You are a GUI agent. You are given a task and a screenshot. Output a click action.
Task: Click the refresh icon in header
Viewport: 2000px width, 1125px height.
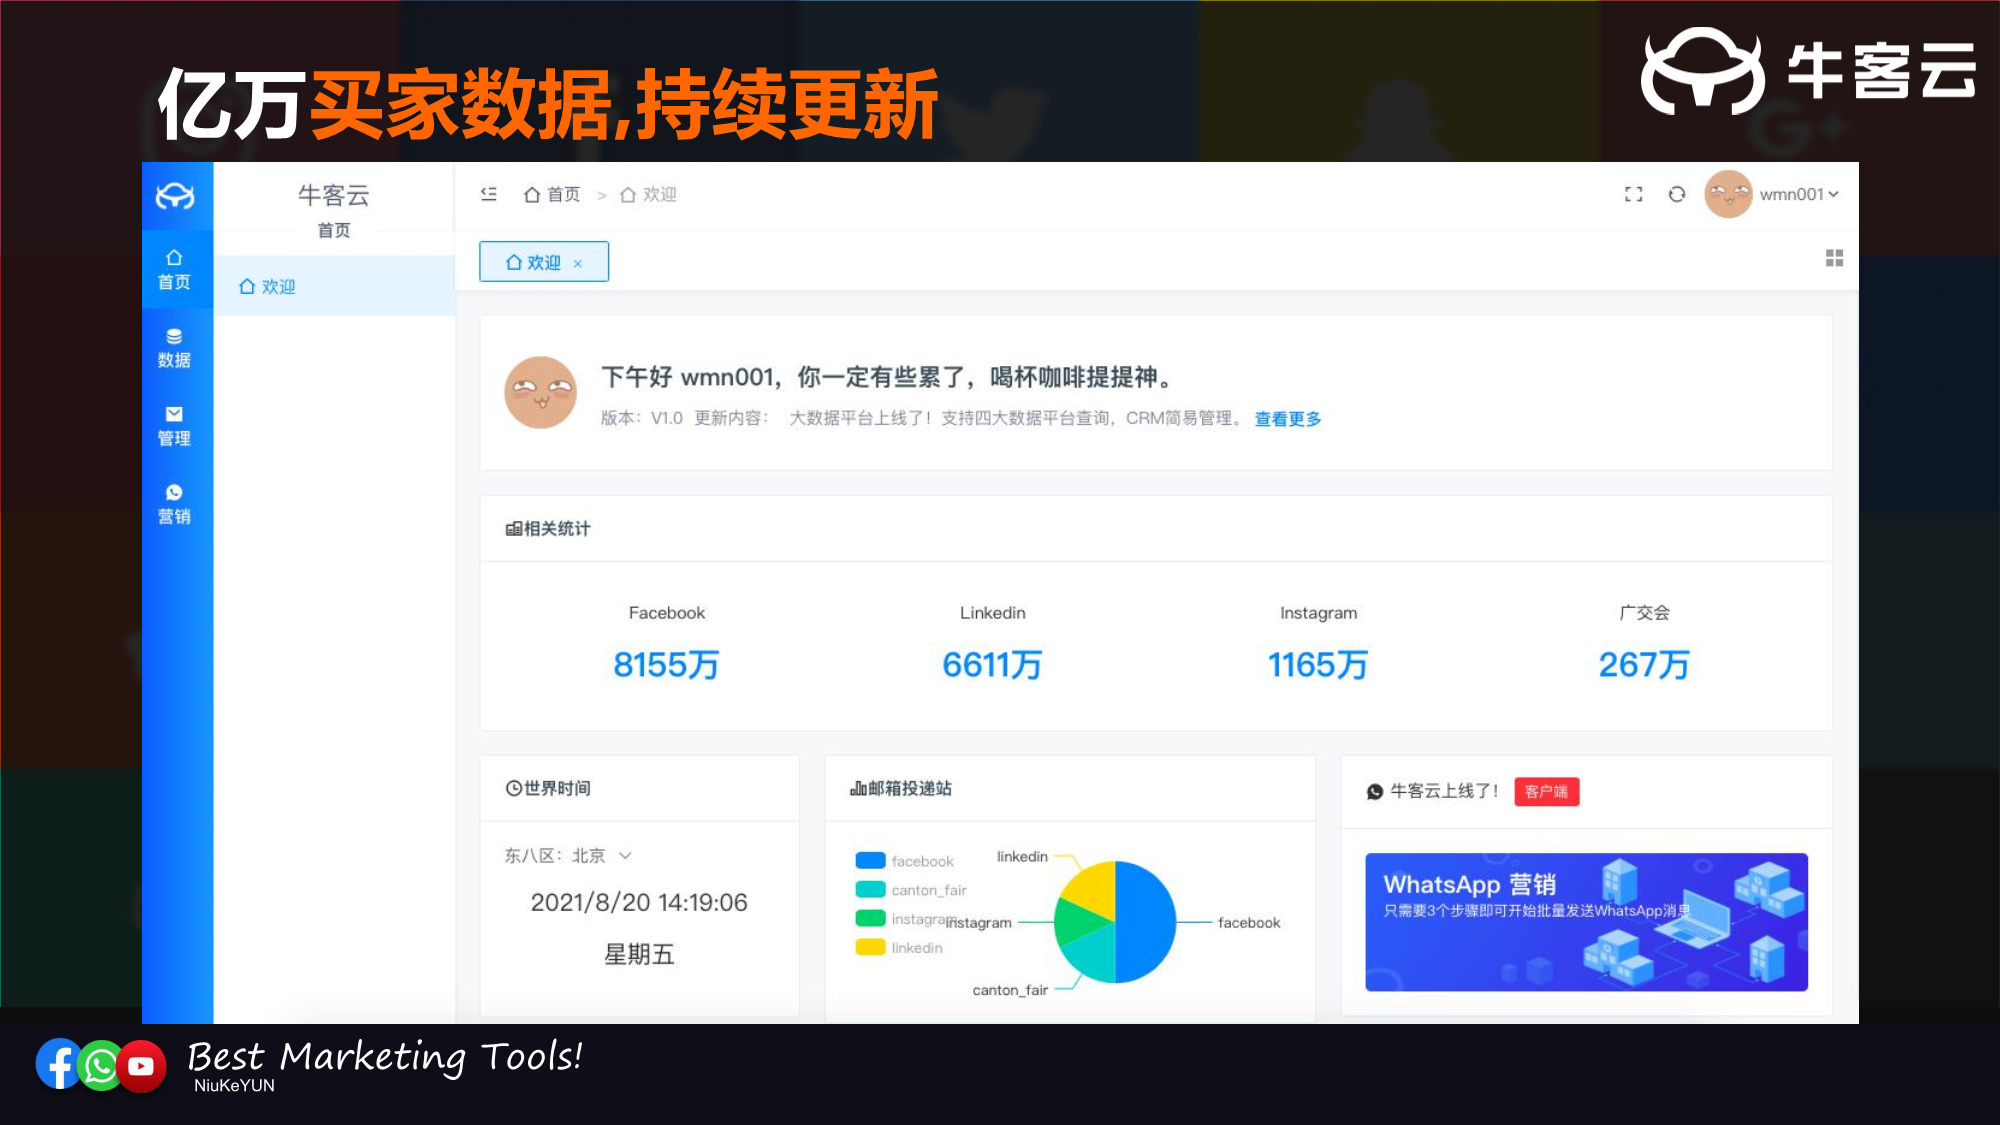pos(1677,194)
